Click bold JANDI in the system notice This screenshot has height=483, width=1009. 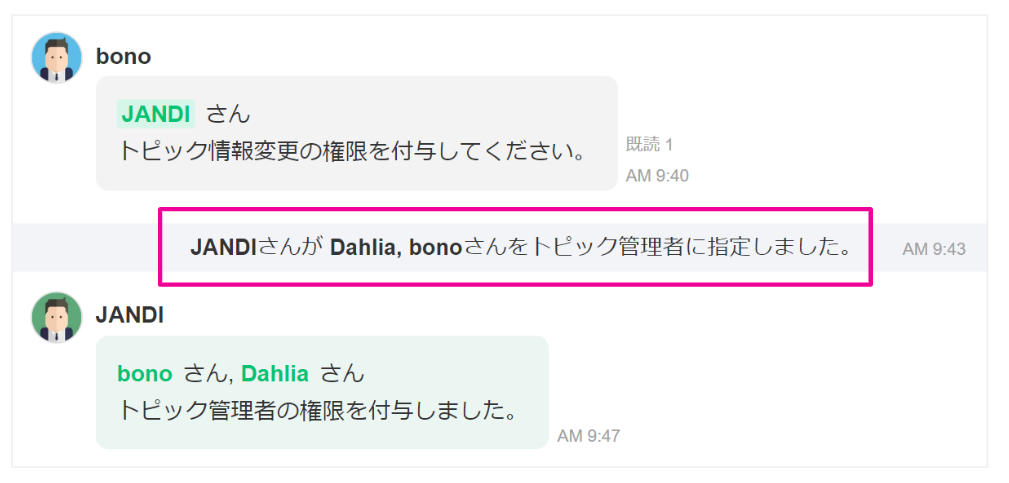tap(224, 247)
